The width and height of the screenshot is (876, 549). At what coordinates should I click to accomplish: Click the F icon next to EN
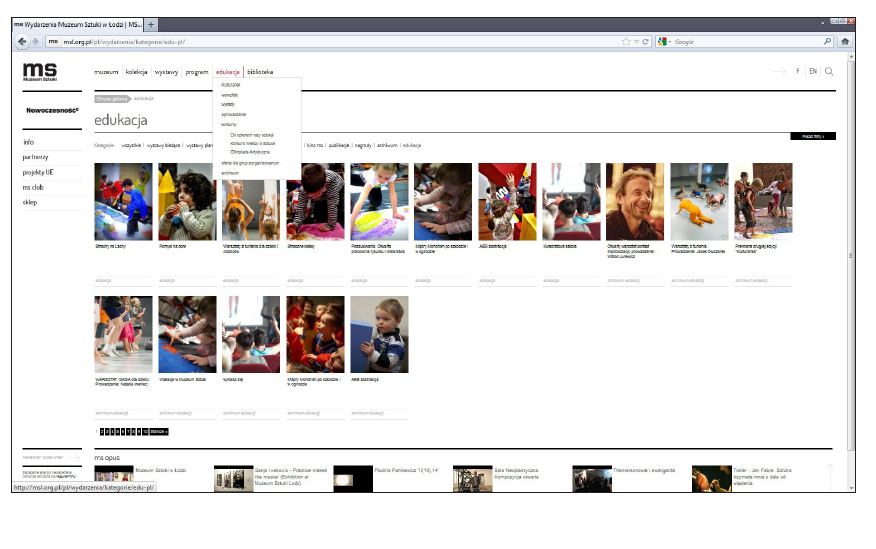797,71
